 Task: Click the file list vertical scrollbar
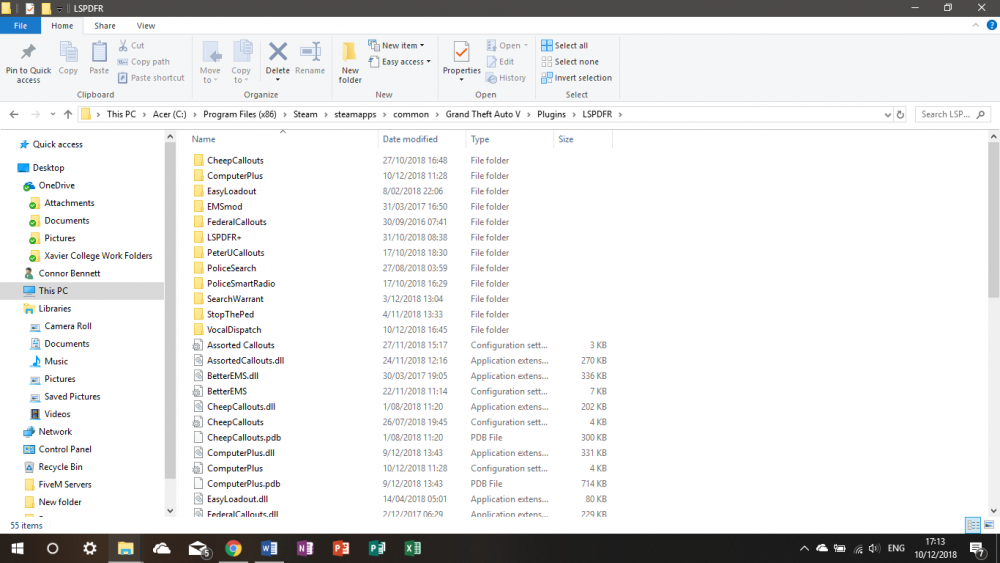(993, 220)
